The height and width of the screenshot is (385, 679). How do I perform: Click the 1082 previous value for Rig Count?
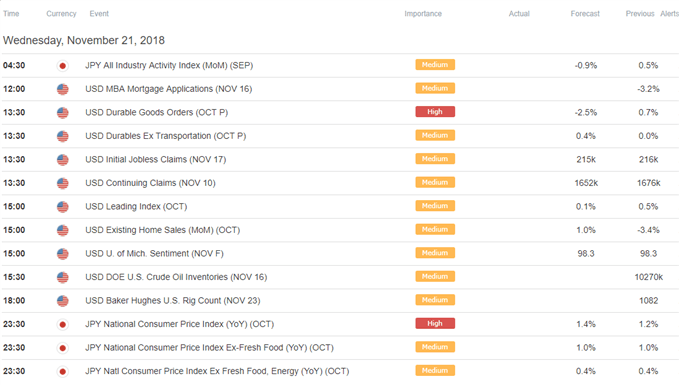649,301
